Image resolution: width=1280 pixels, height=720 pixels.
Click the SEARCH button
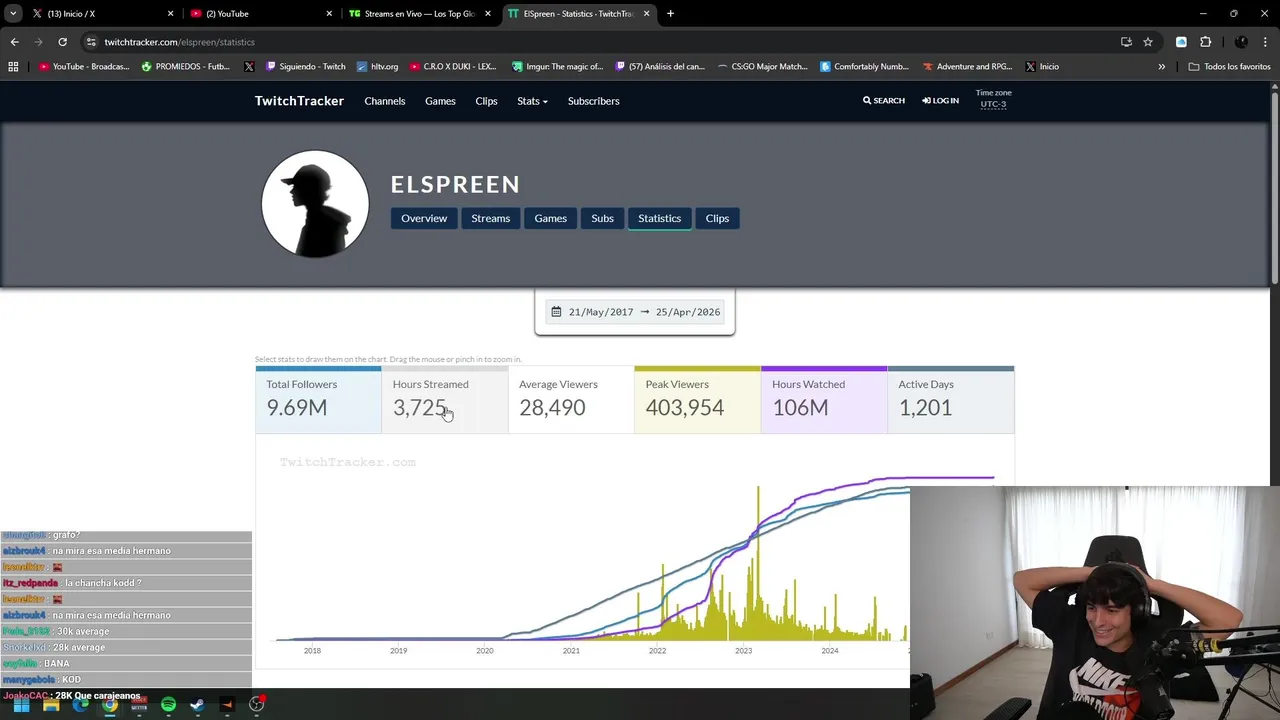pos(884,101)
